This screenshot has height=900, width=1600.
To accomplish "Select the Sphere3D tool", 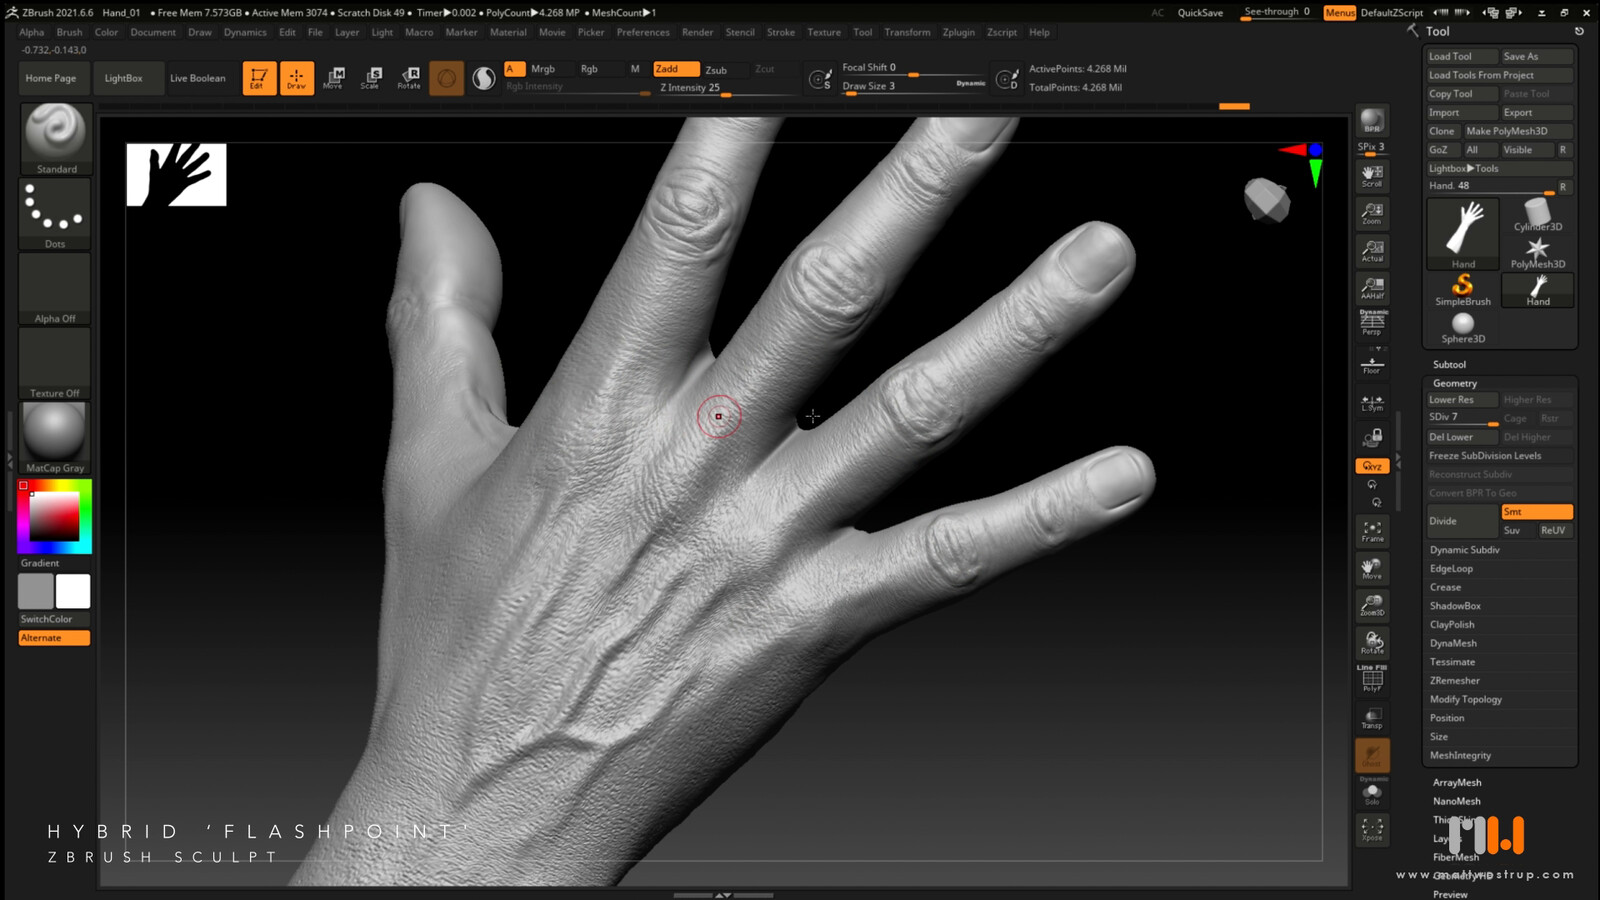I will pyautogui.click(x=1463, y=327).
